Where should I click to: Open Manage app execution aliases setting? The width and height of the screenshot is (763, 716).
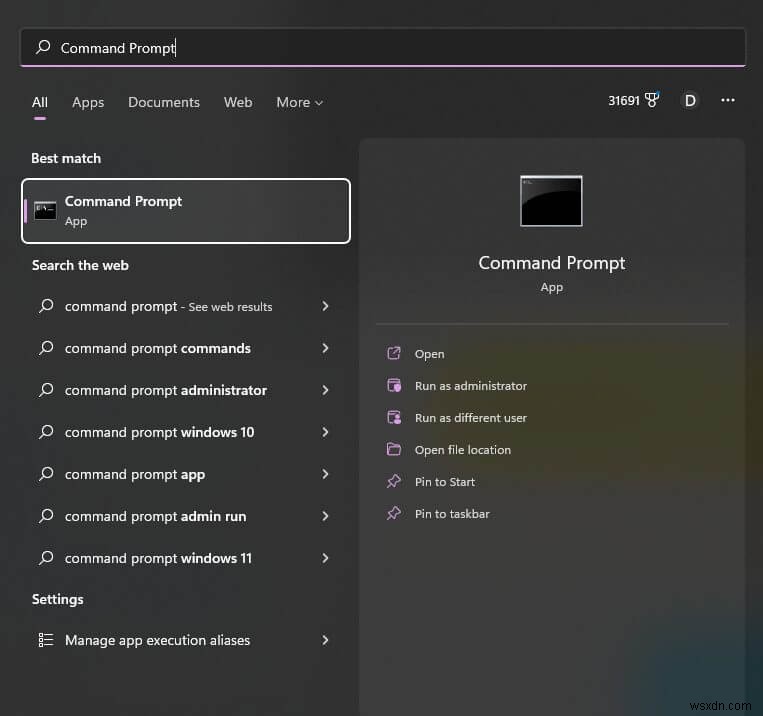coord(157,640)
